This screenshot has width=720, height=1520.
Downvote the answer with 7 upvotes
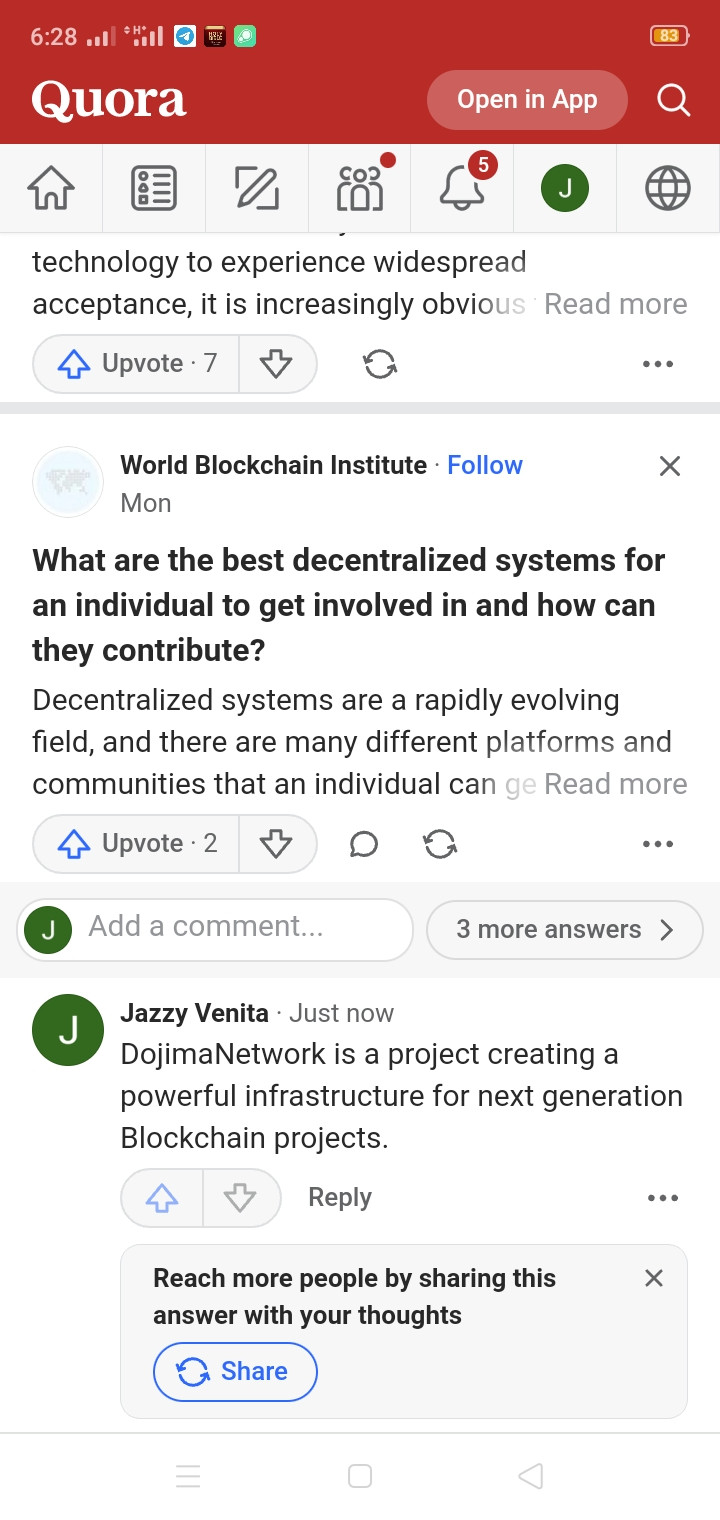[x=277, y=364]
